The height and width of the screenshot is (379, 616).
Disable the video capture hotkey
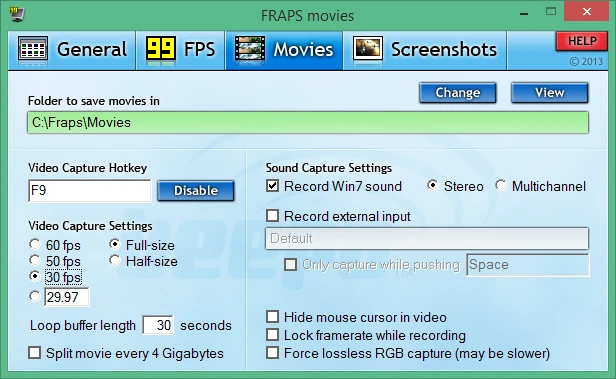196,191
